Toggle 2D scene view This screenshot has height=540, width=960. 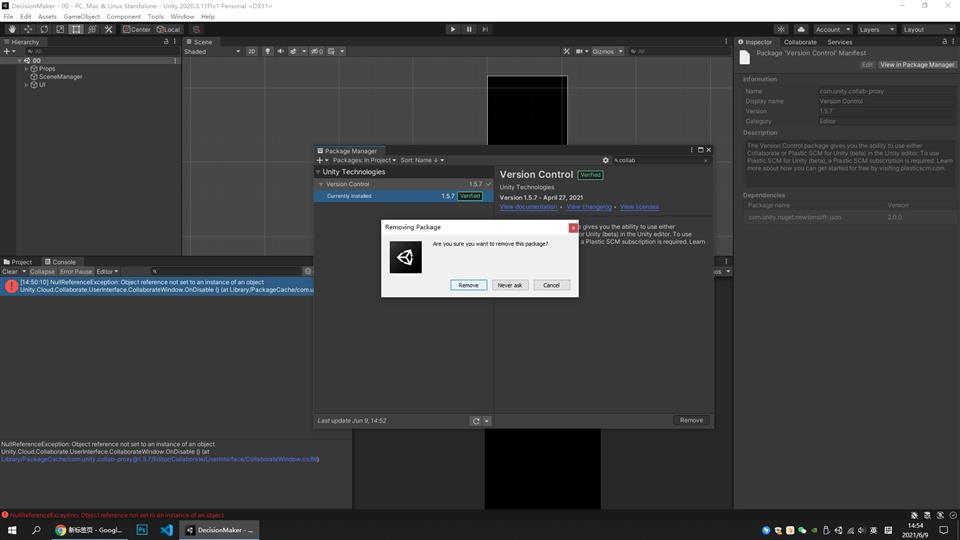[x=252, y=51]
